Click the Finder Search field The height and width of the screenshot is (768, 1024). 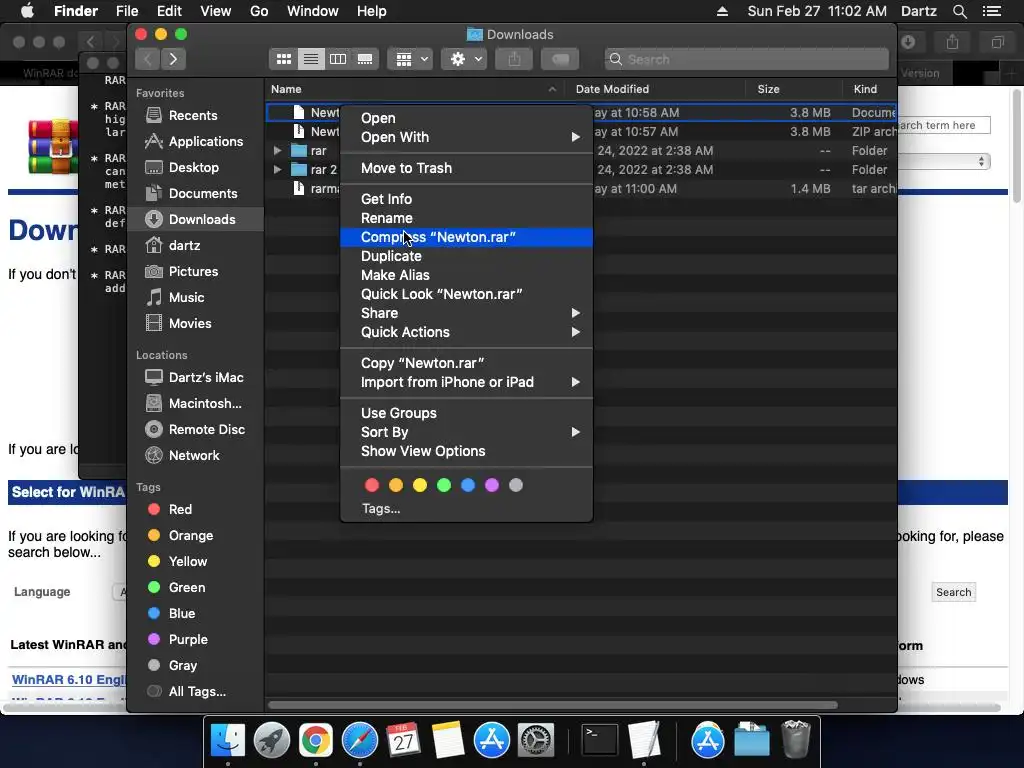tap(746, 59)
